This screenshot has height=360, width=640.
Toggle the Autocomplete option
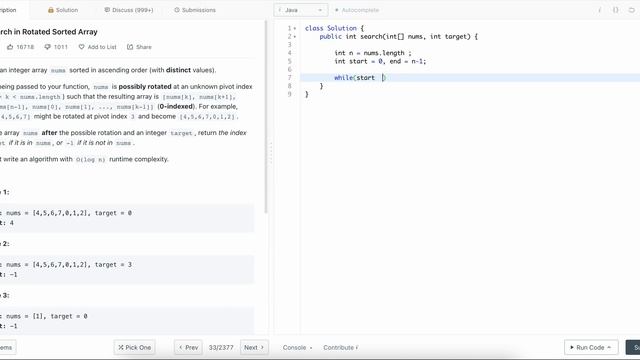click(357, 10)
